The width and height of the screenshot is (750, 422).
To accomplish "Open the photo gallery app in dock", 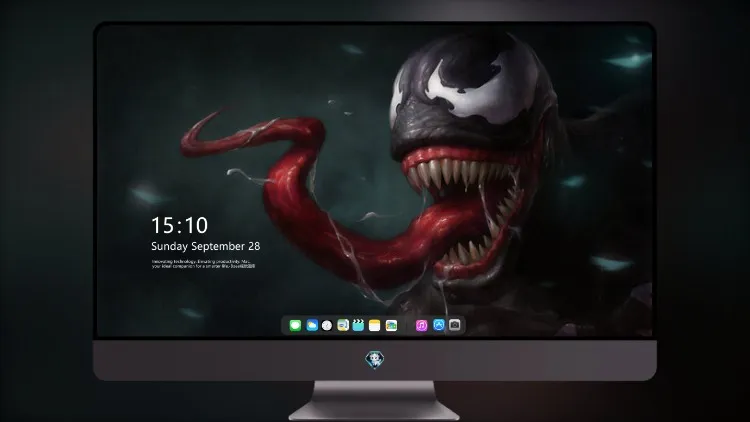I will click(x=391, y=325).
